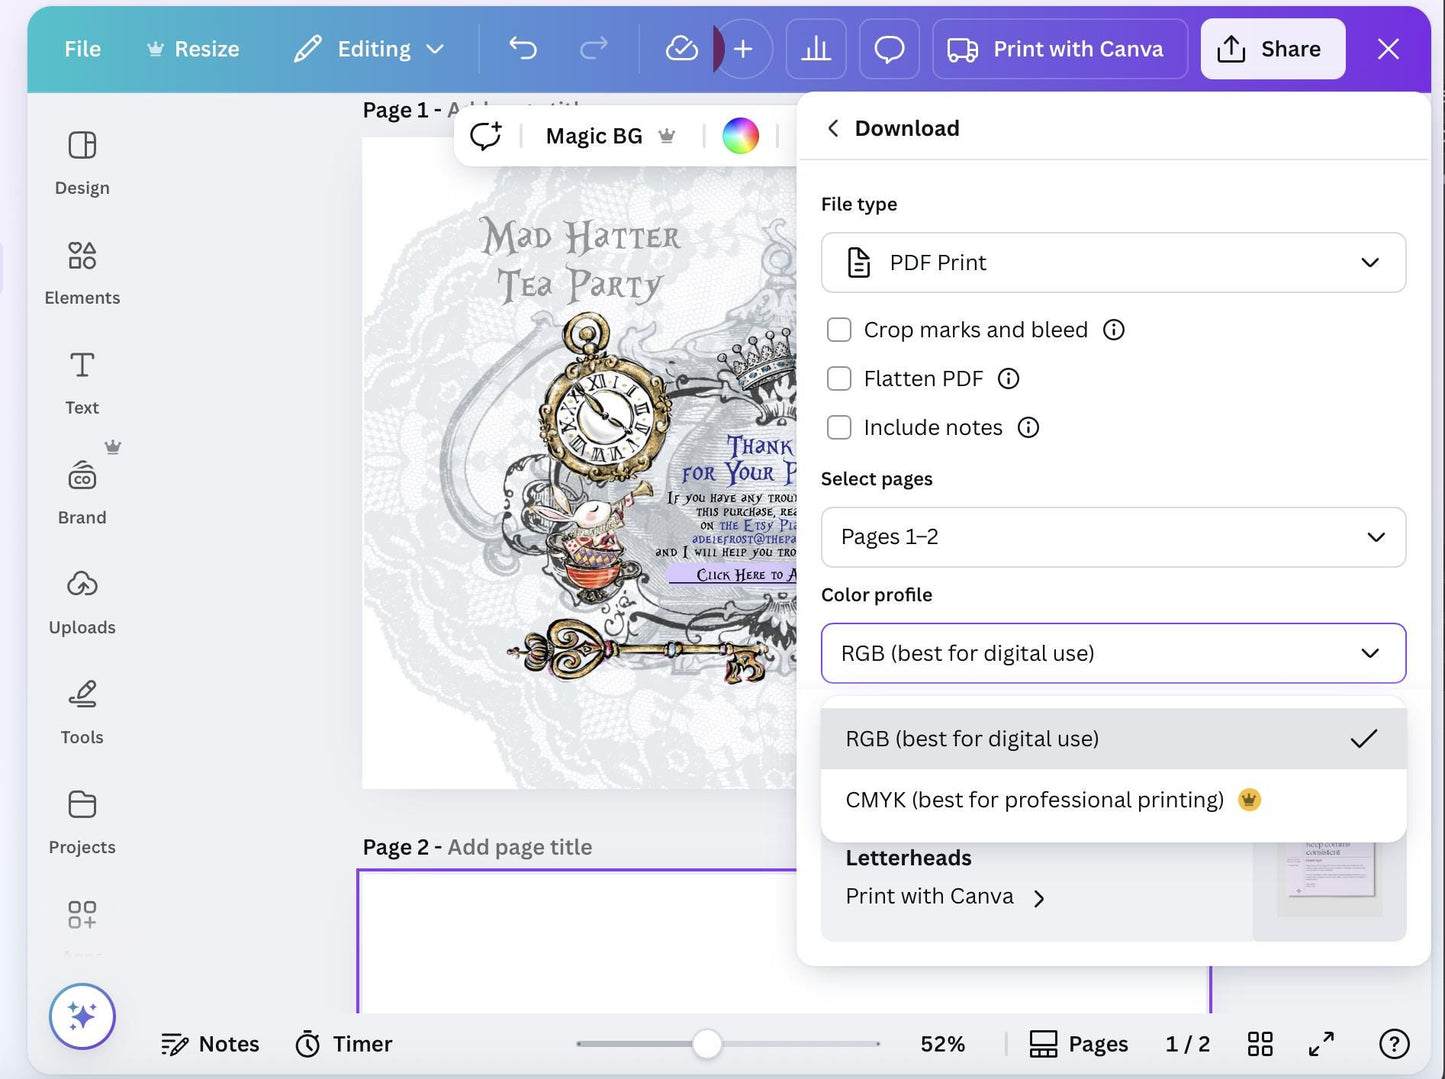Viewport: 1445px width, 1079px height.
Task: Open the Brand kit panel
Action: tap(82, 493)
